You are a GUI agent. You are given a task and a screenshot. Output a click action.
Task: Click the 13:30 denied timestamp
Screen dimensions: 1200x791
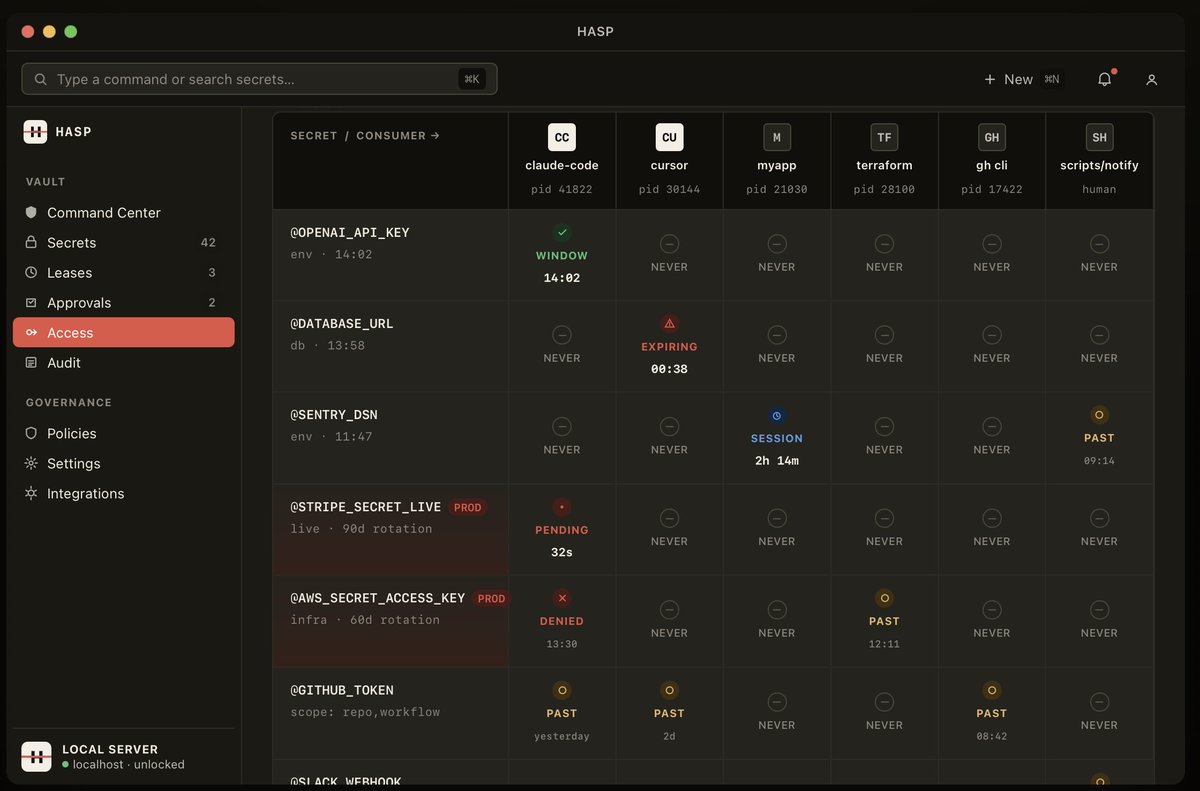point(562,644)
